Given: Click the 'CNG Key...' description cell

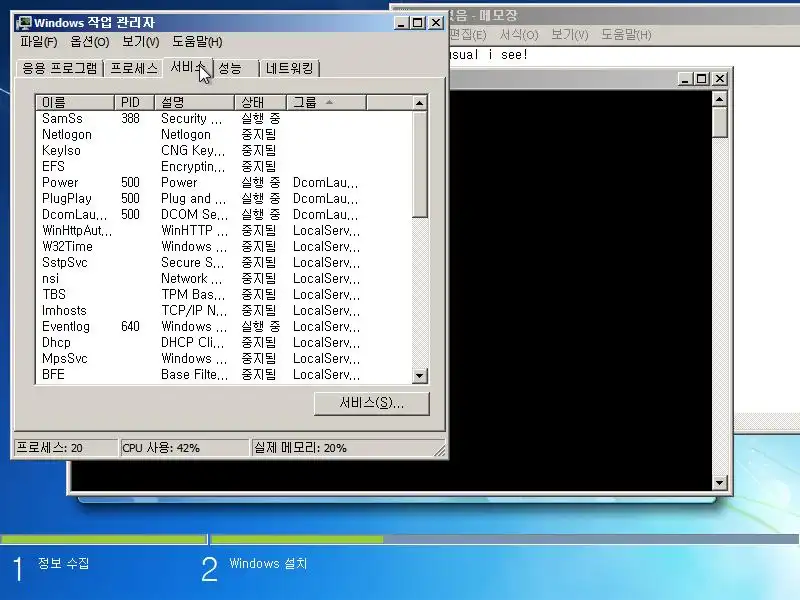Looking at the screenshot, I should [x=193, y=151].
